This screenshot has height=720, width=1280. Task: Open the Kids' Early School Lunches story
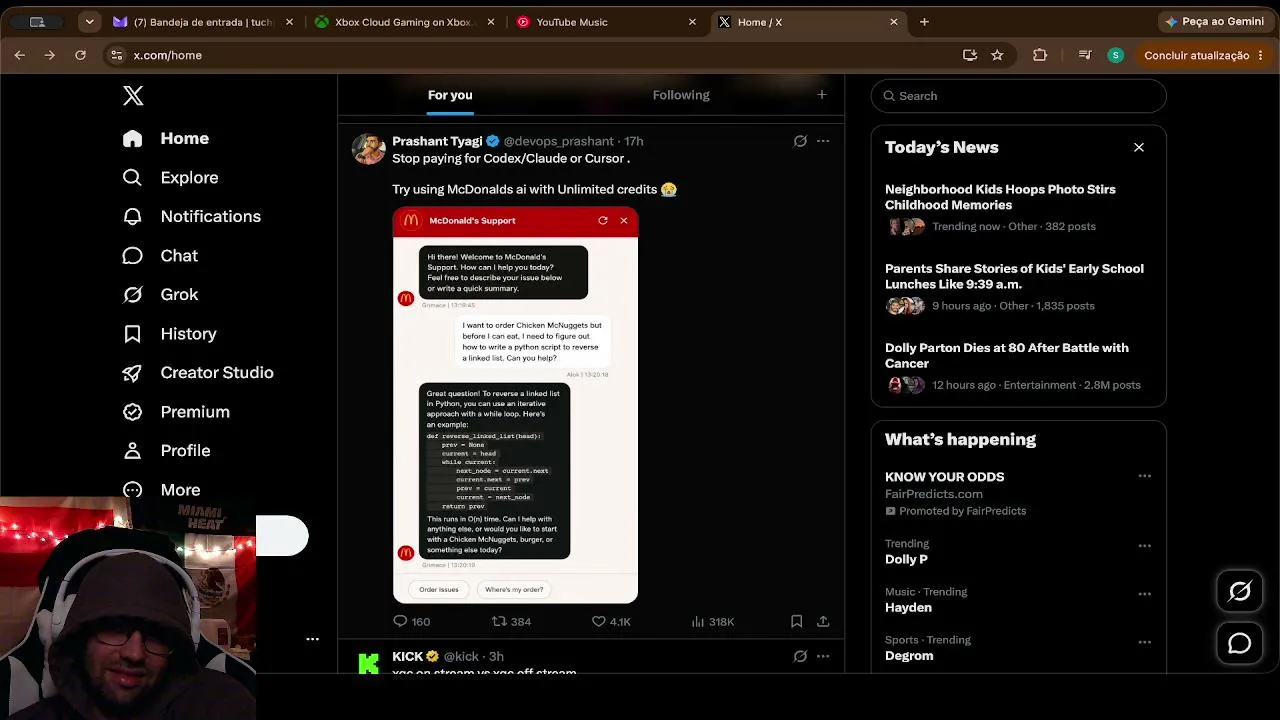(x=1019, y=287)
